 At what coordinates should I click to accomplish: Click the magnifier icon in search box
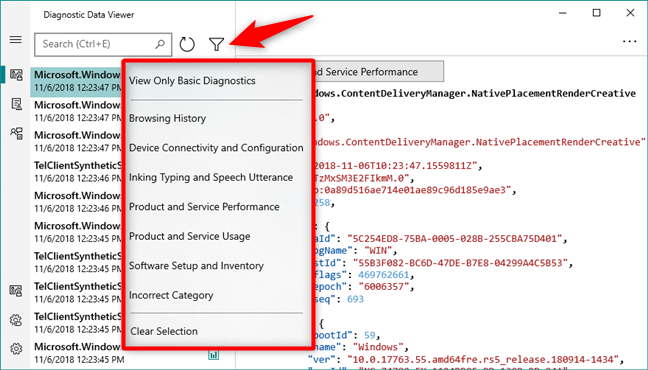tap(160, 44)
